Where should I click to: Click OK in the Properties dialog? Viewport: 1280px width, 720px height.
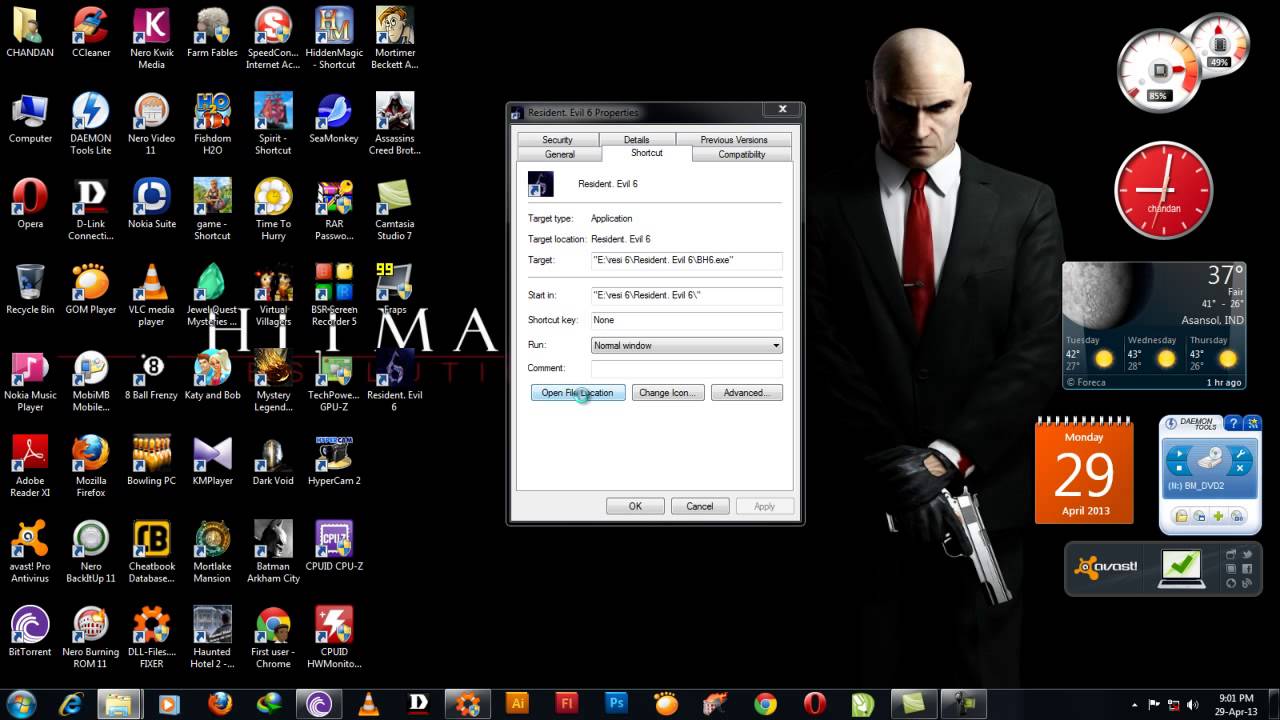coord(635,506)
